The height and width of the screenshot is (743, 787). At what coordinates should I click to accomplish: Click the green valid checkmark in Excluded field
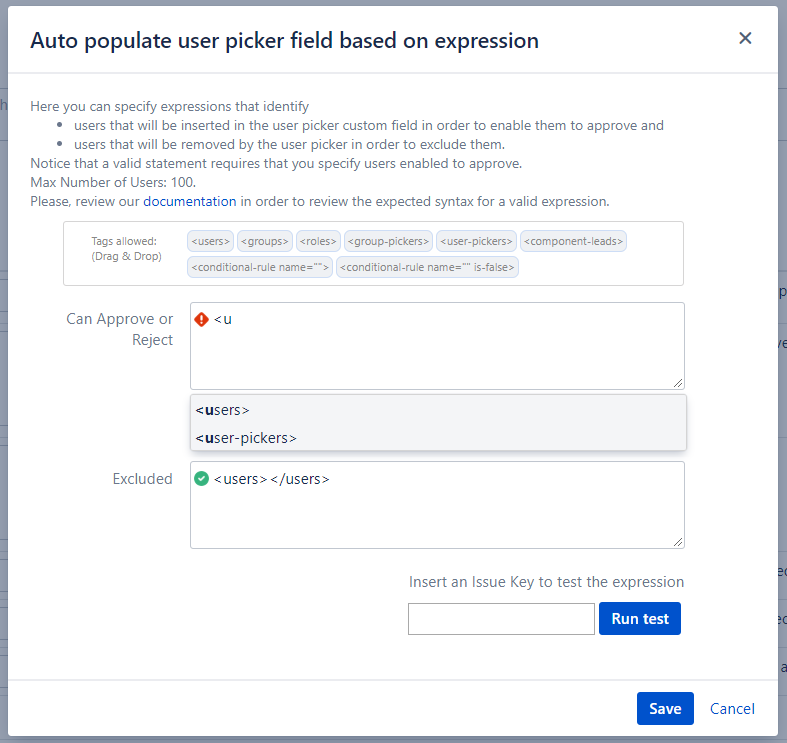click(202, 479)
